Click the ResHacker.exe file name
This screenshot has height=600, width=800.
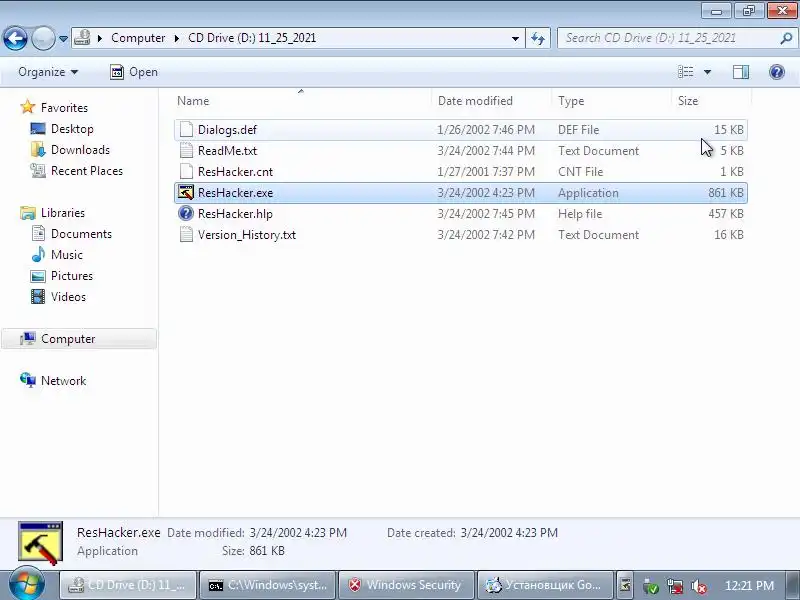click(x=235, y=193)
